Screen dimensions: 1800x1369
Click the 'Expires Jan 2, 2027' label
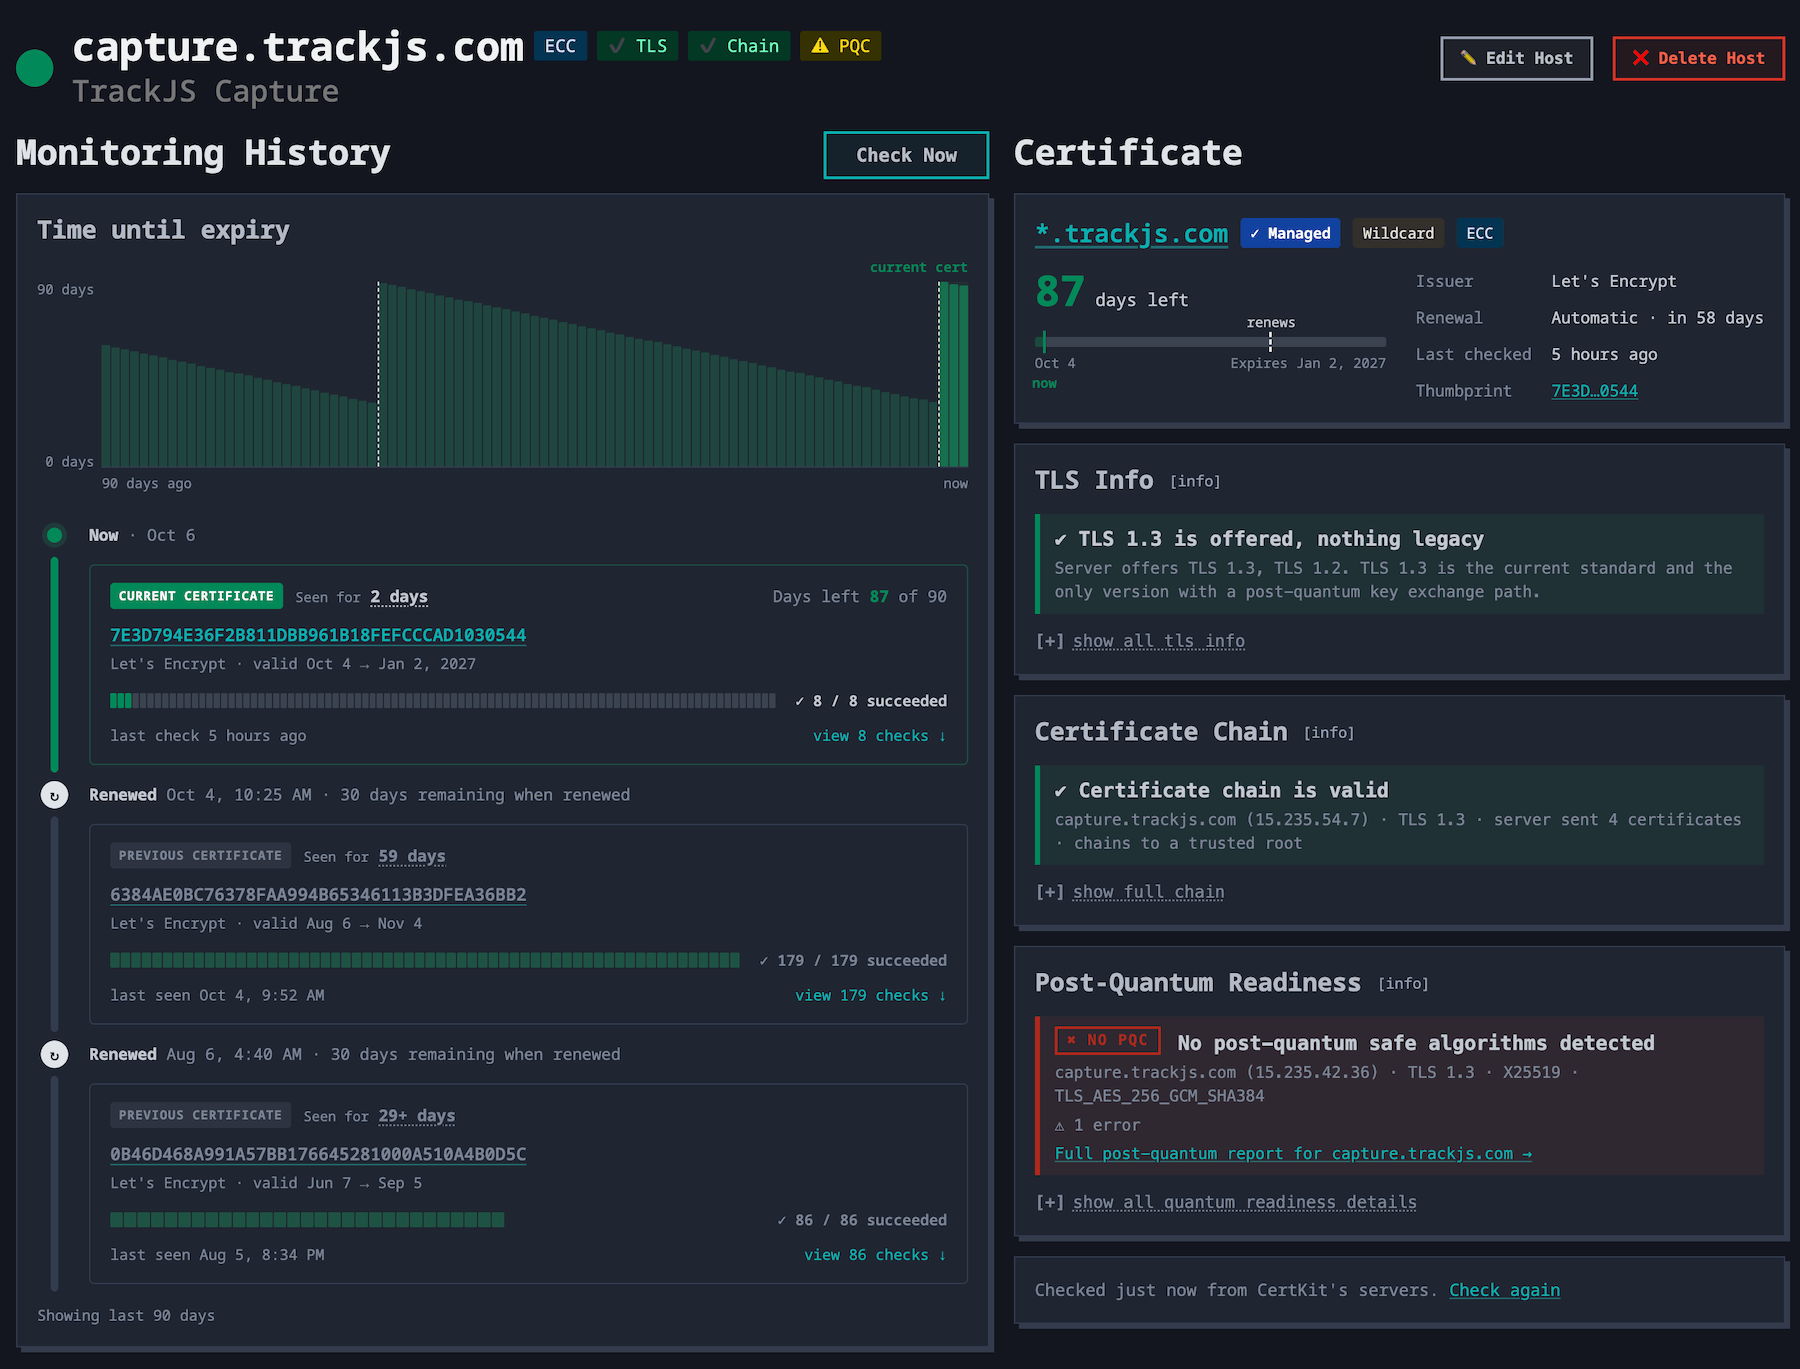1308,363
